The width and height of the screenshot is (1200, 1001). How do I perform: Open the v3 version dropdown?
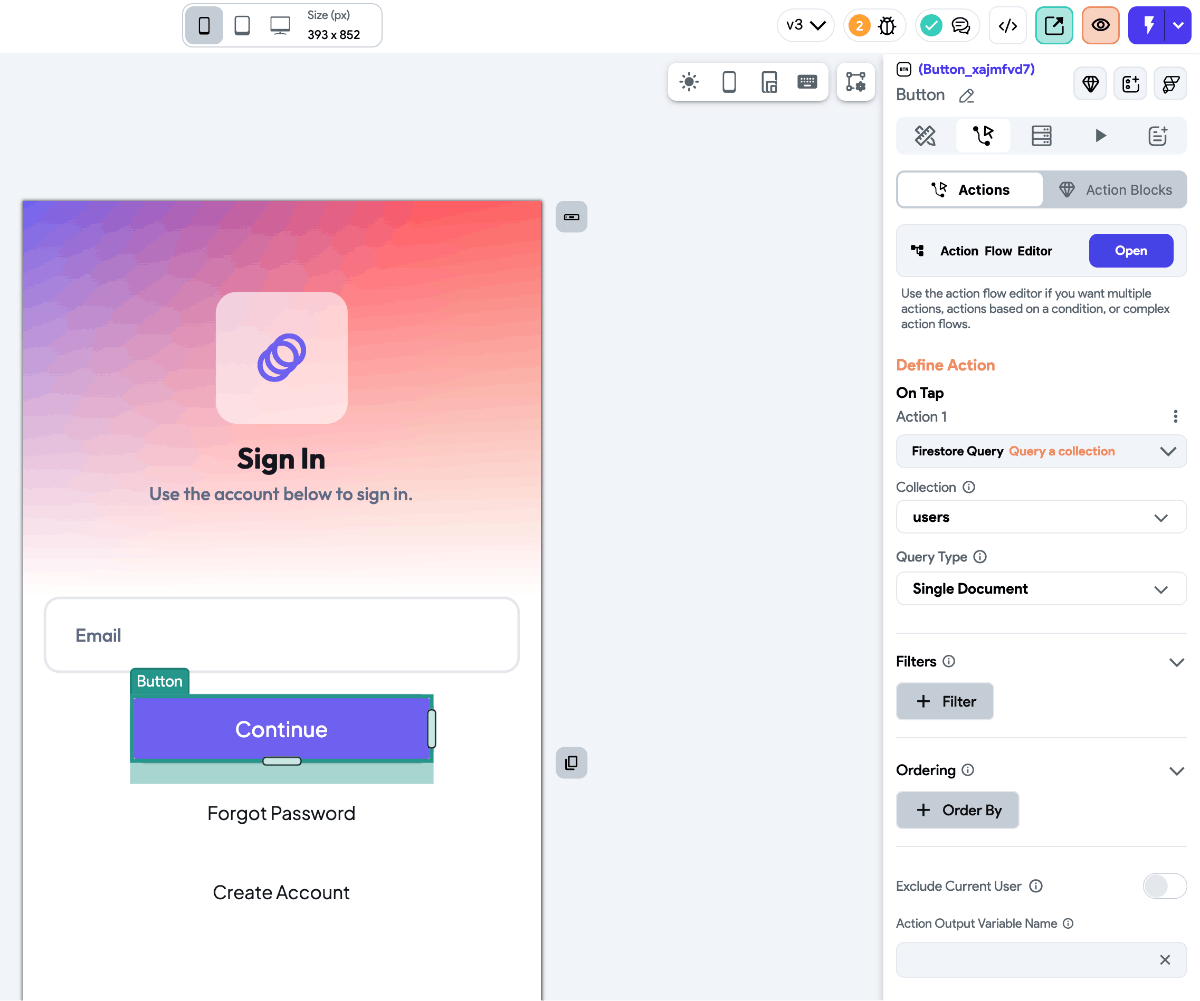coord(806,26)
